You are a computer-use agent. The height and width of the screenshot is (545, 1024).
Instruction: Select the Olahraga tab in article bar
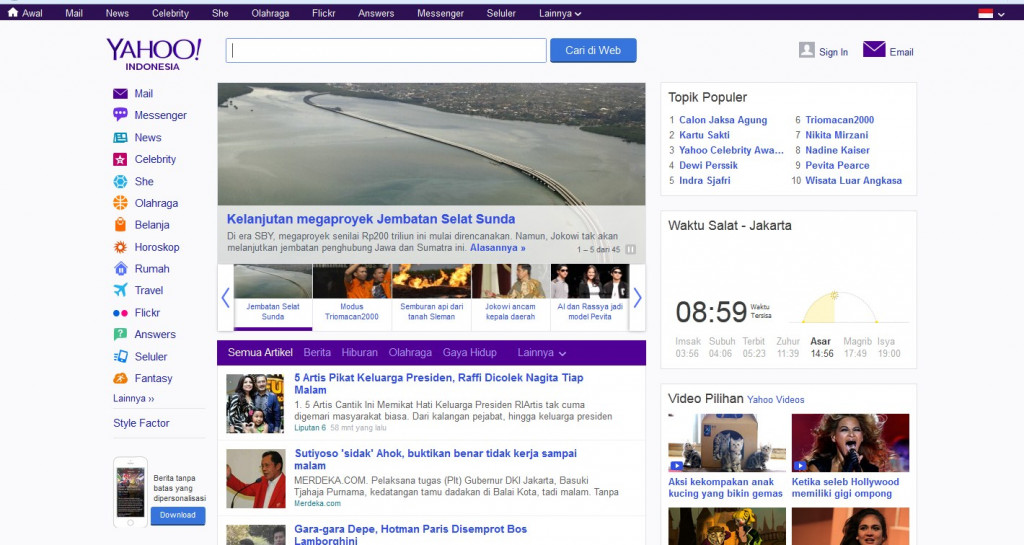click(x=410, y=353)
